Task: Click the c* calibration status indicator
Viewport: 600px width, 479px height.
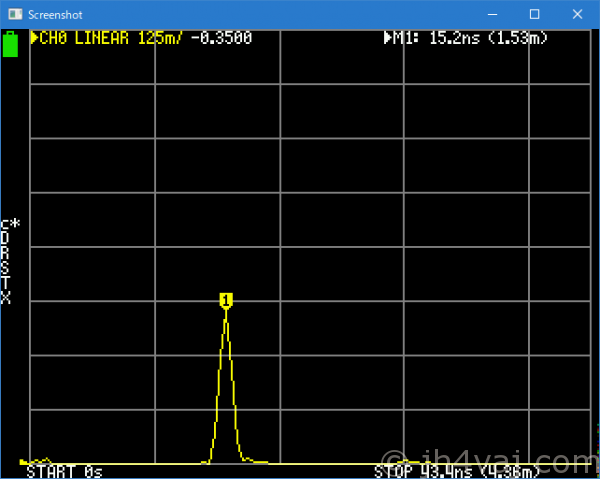Action: click(x=10, y=224)
